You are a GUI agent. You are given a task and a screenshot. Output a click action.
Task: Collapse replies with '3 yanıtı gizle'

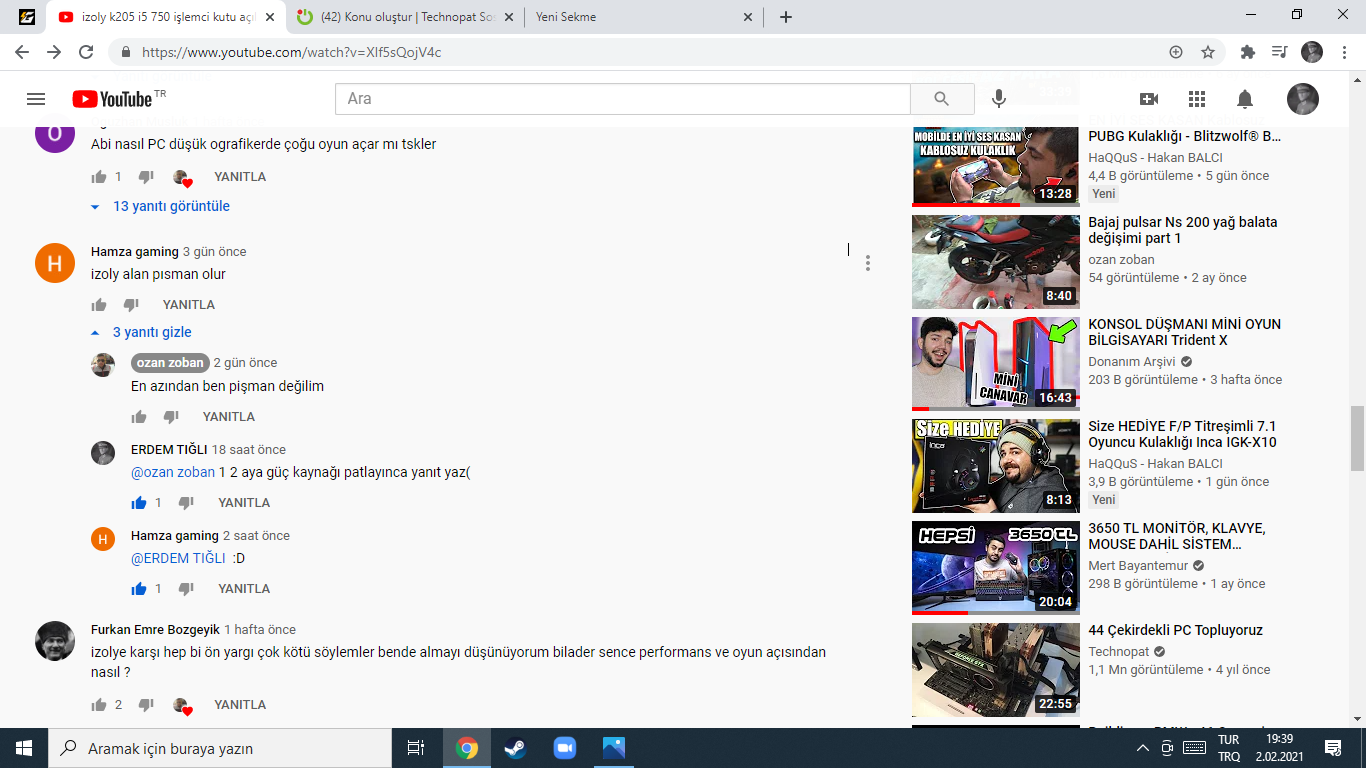pyautogui.click(x=141, y=332)
